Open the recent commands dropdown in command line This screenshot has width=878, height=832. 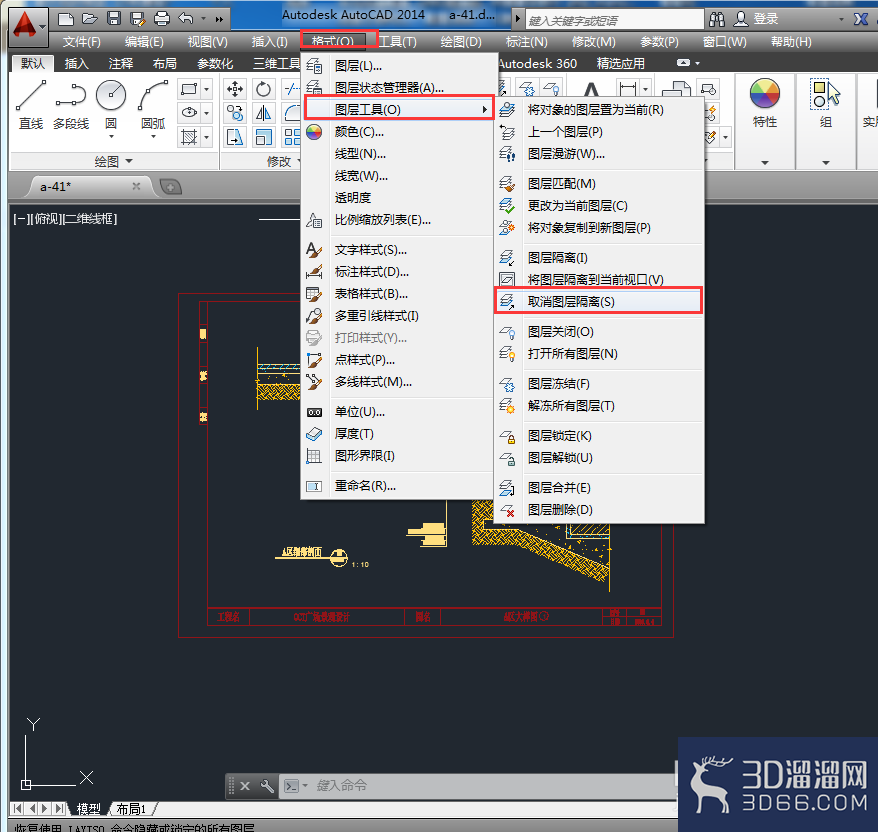[x=305, y=786]
